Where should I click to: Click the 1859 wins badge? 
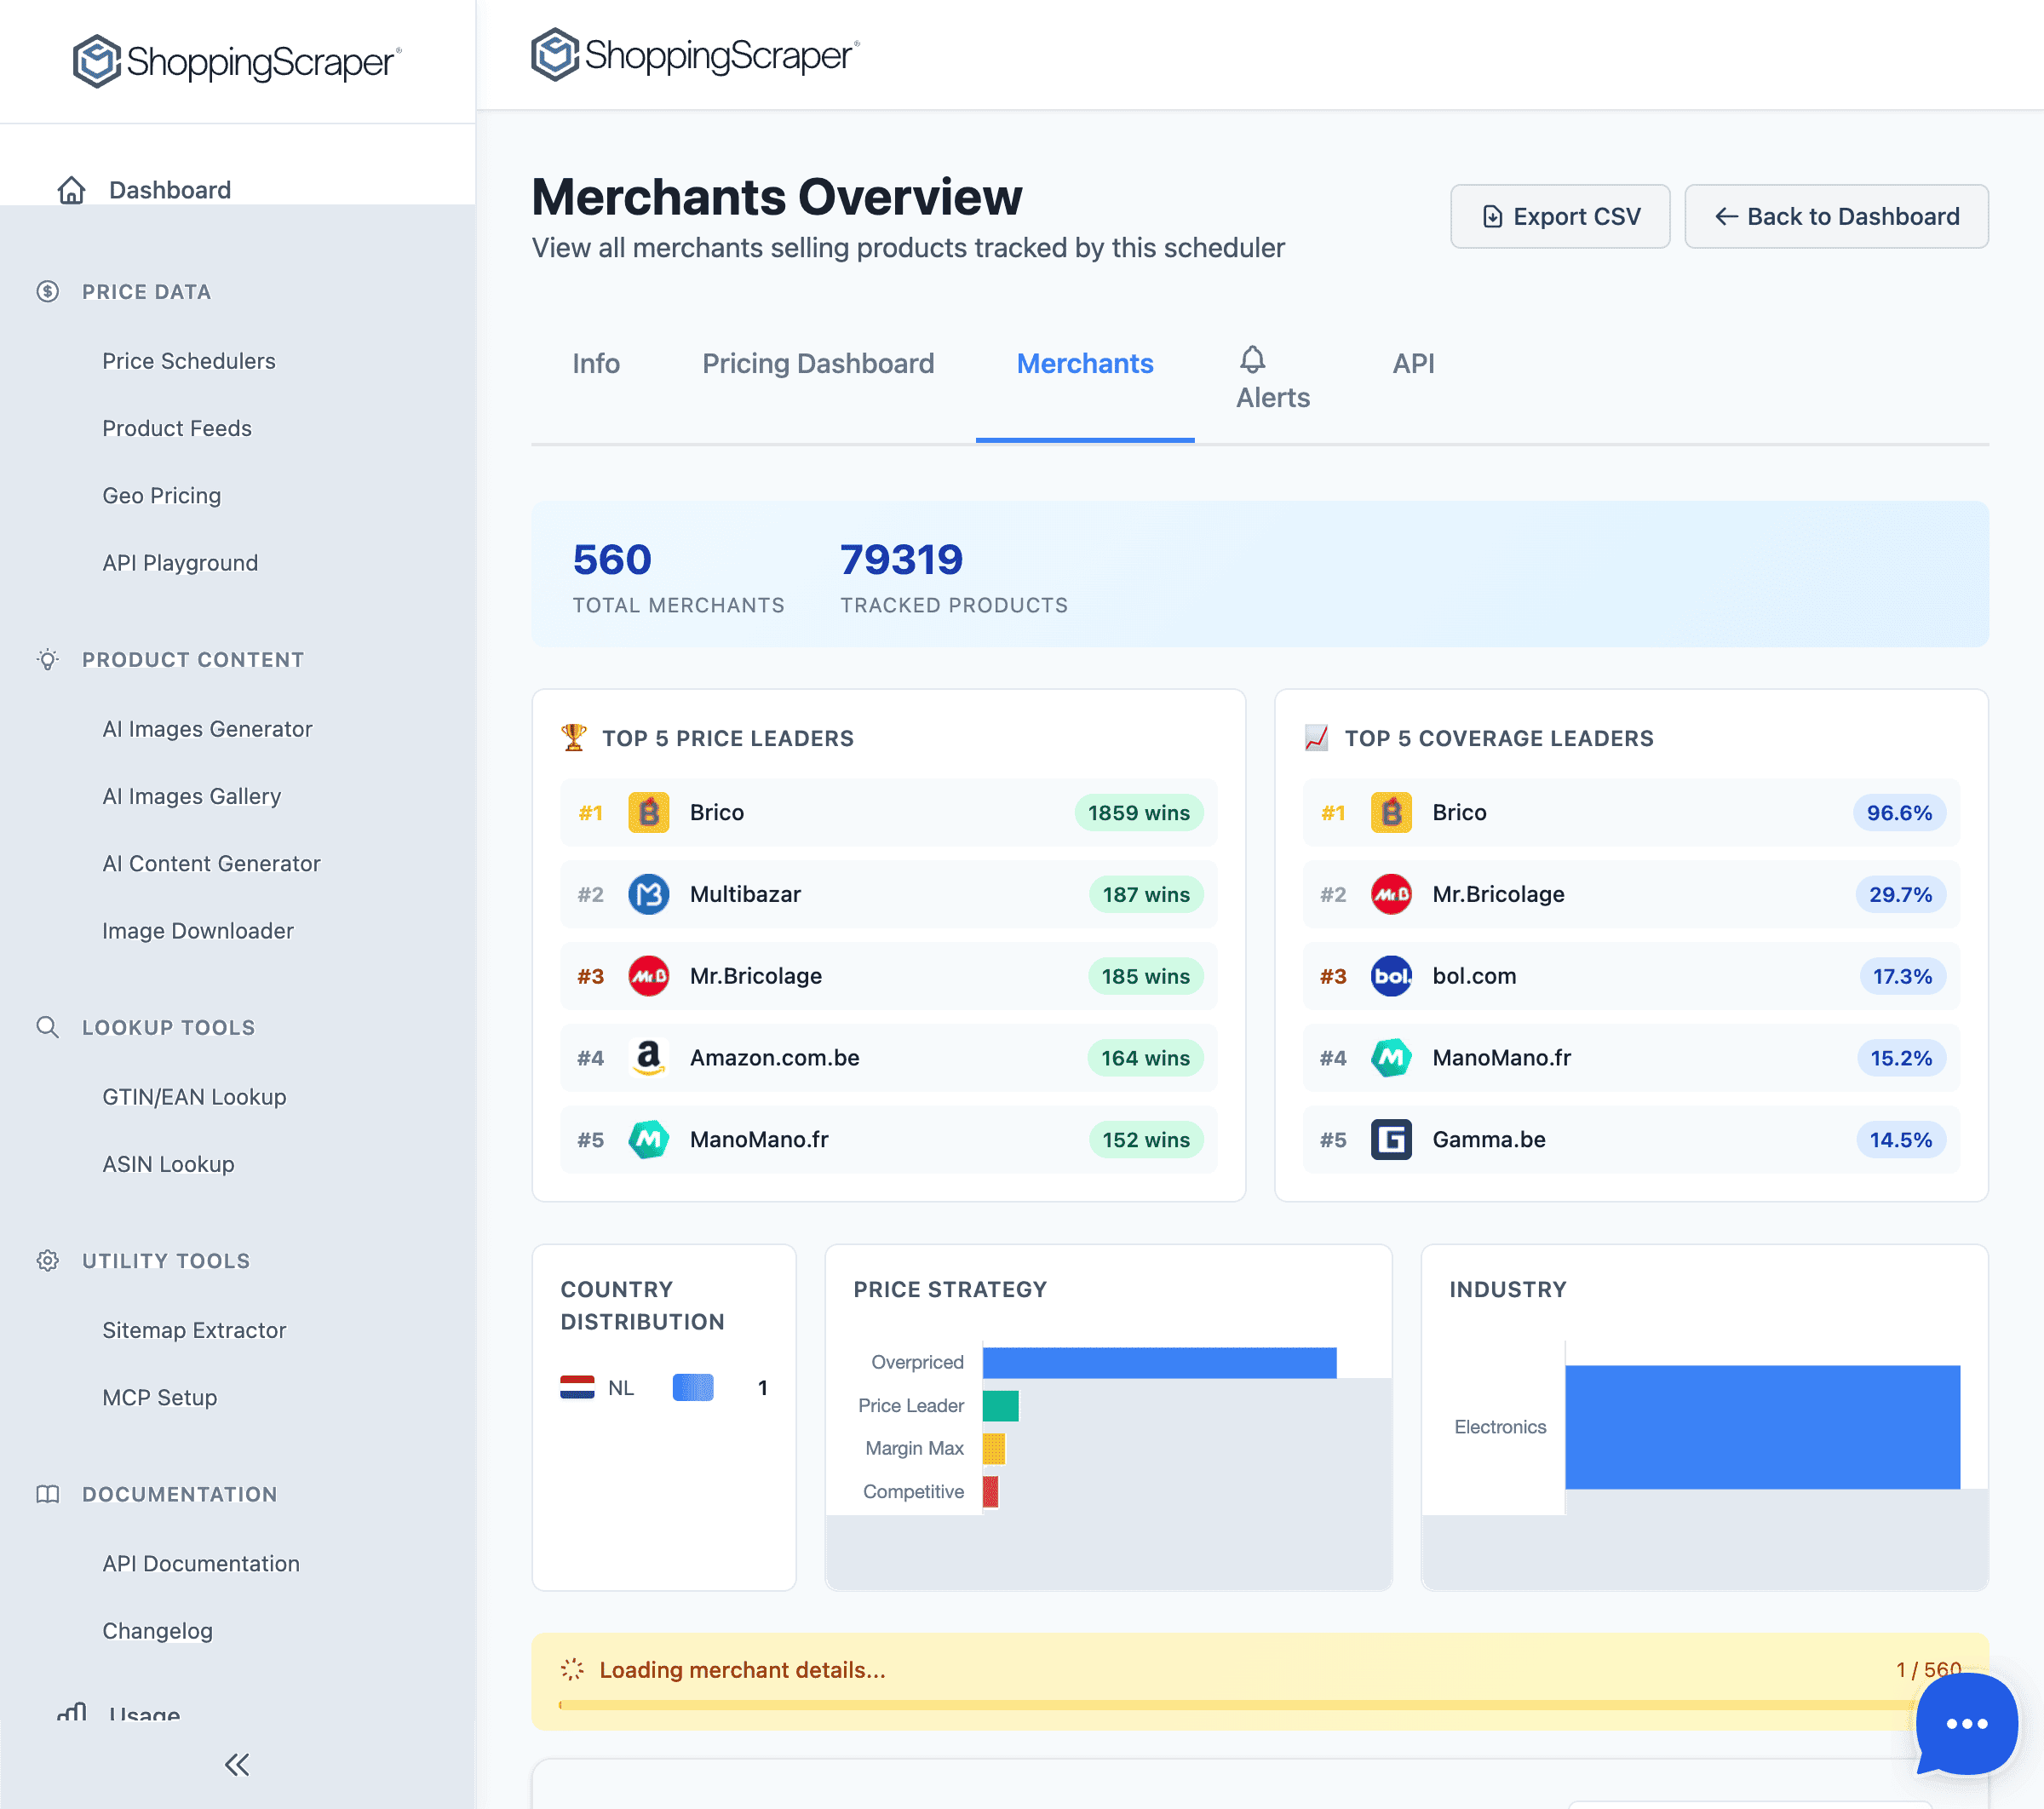1139,813
